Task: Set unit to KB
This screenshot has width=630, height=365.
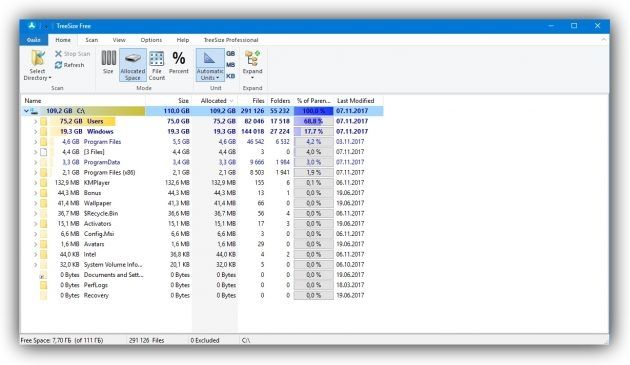Action: point(231,76)
